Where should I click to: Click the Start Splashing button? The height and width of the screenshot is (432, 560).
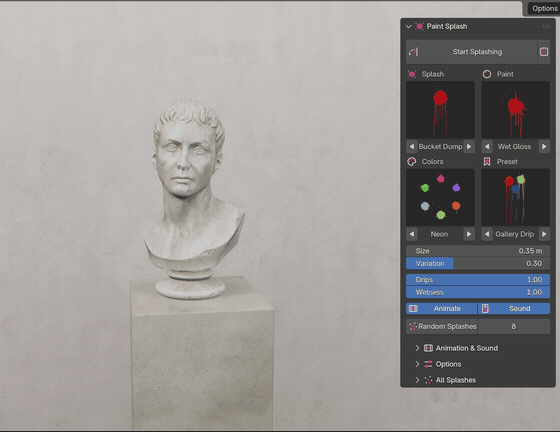(471, 52)
